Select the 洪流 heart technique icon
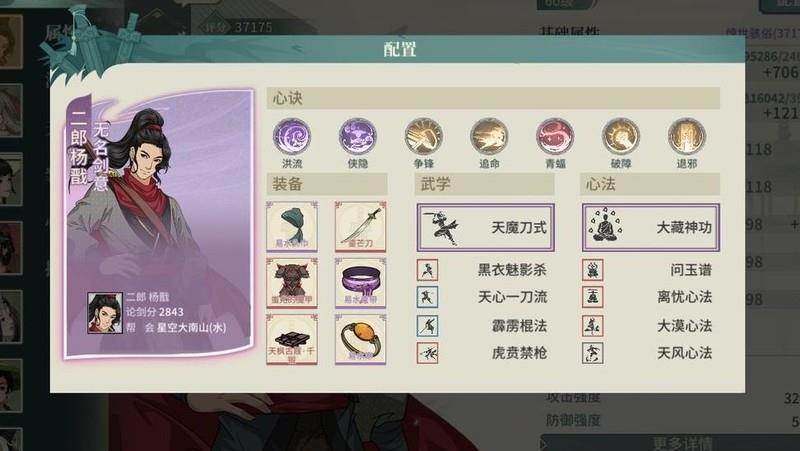Image resolution: width=800 pixels, height=451 pixels. point(292,136)
